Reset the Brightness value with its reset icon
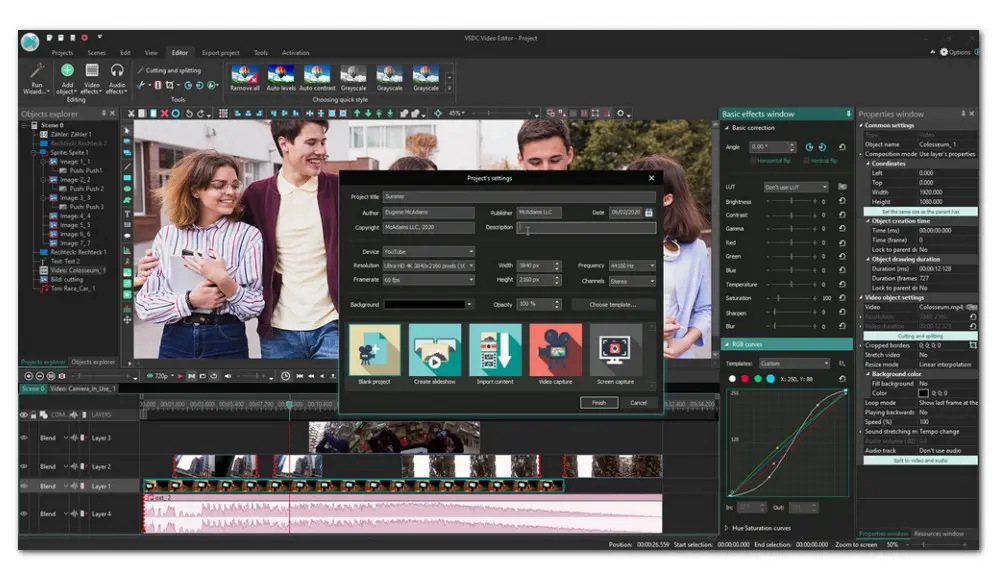Image resolution: width=1000 pixels, height=580 pixels. (x=842, y=202)
